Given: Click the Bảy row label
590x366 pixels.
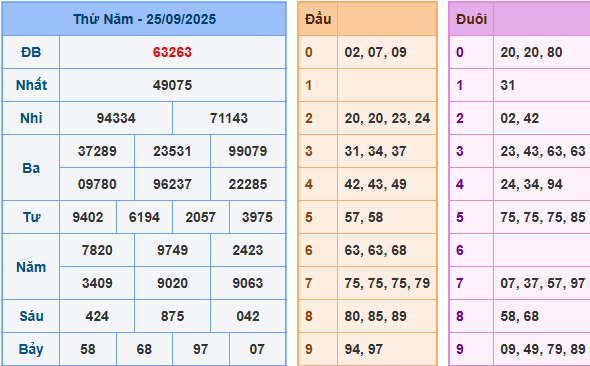Looking at the screenshot, I should coord(31,349).
